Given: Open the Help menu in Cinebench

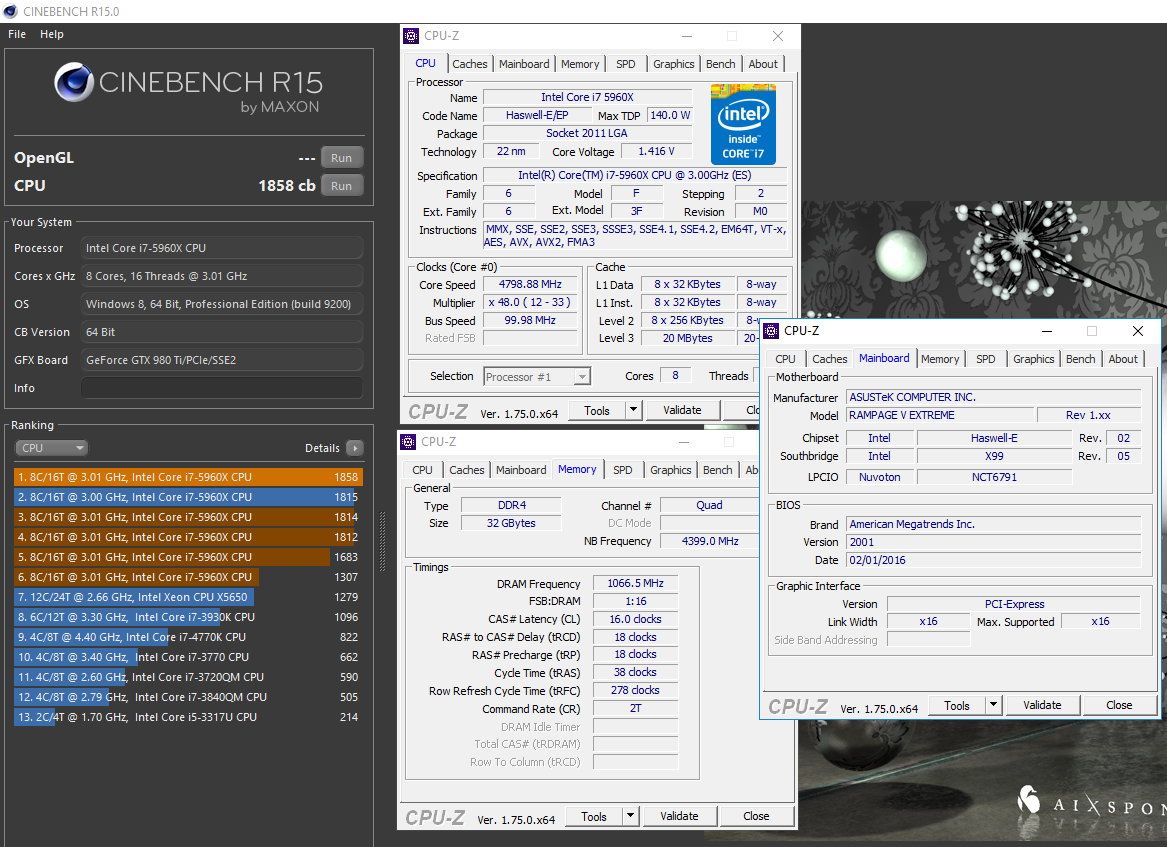Looking at the screenshot, I should tap(52, 34).
